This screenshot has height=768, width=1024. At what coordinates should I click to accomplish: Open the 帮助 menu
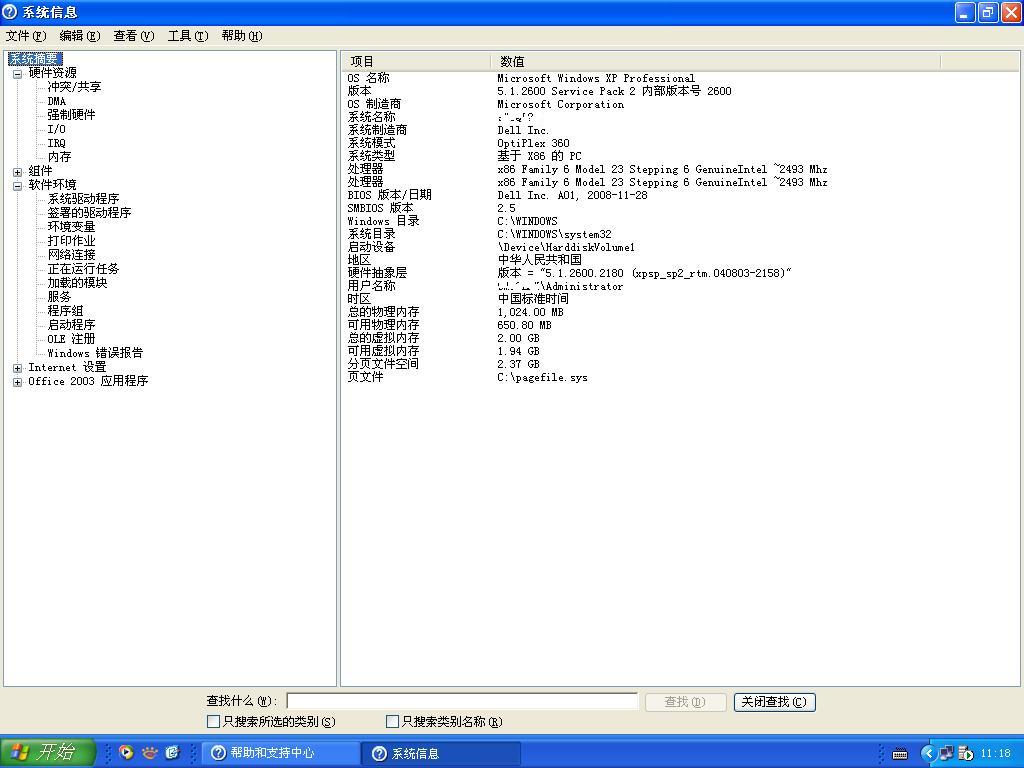pos(242,36)
